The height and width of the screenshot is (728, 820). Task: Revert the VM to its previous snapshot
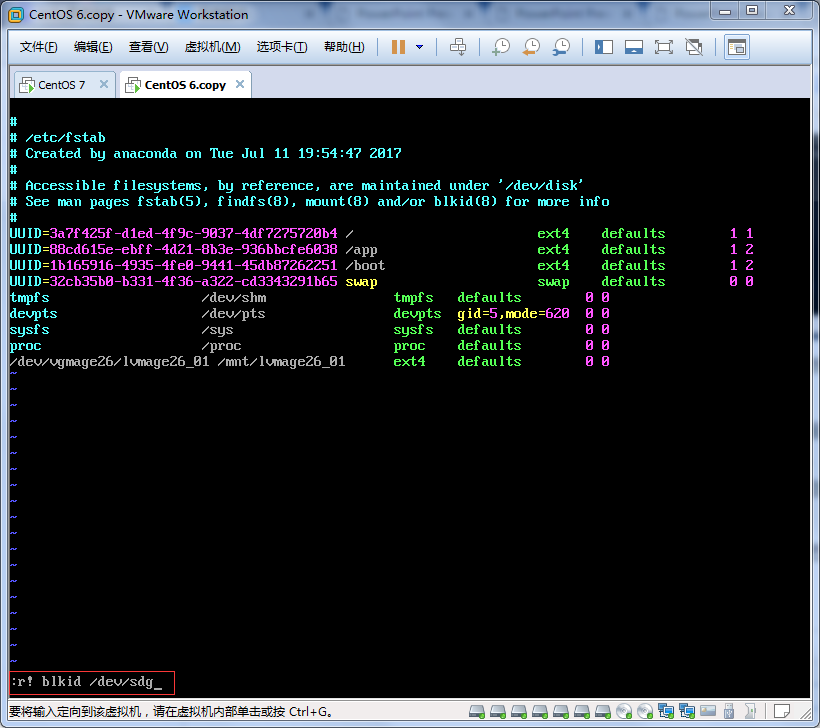[x=531, y=47]
